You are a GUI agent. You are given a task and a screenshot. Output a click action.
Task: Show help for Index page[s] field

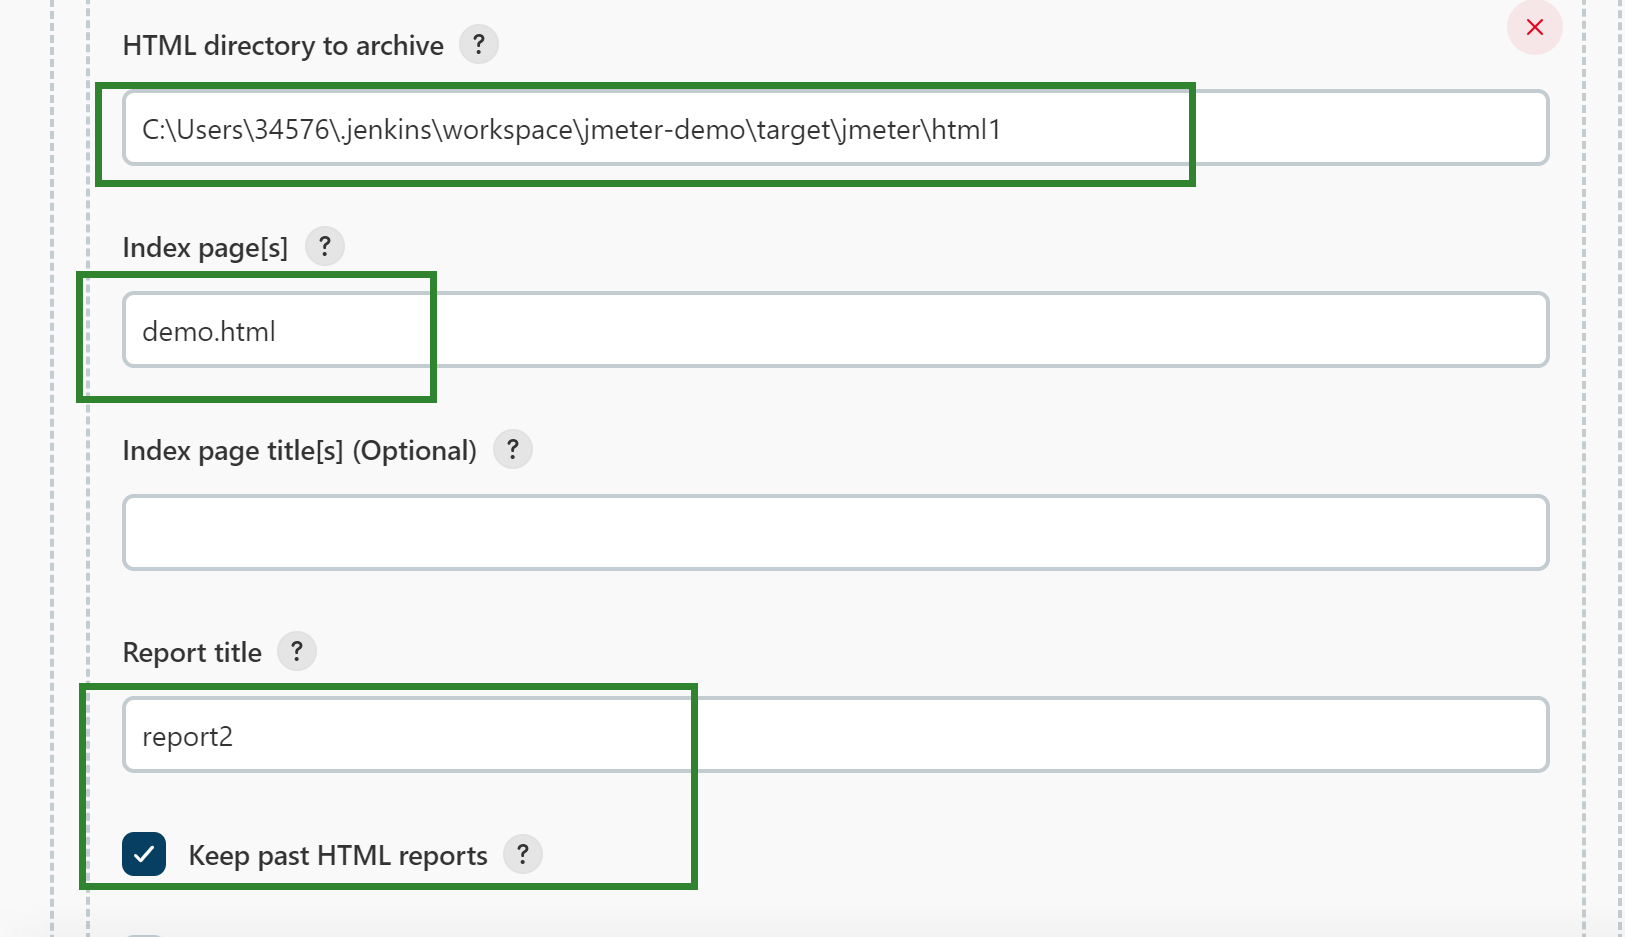coord(325,247)
